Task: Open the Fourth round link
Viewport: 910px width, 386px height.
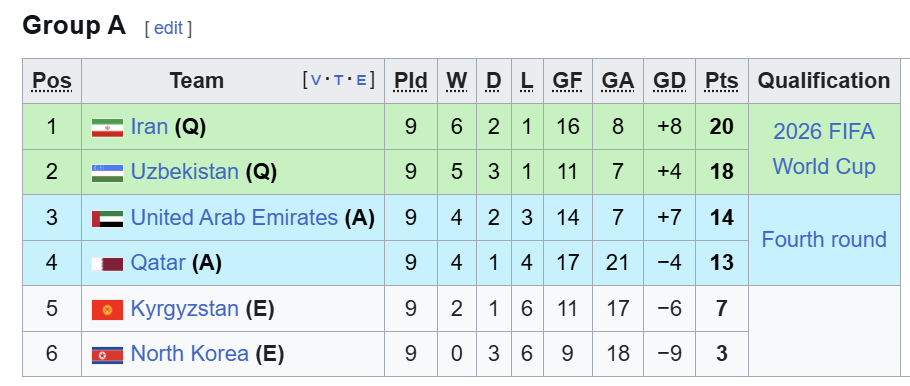Action: point(824,240)
